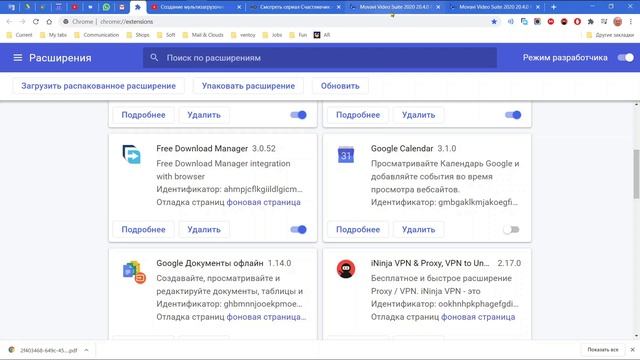Open the media control playlist icon in toolbar
This screenshot has width=640, height=360.
tap(604, 22)
